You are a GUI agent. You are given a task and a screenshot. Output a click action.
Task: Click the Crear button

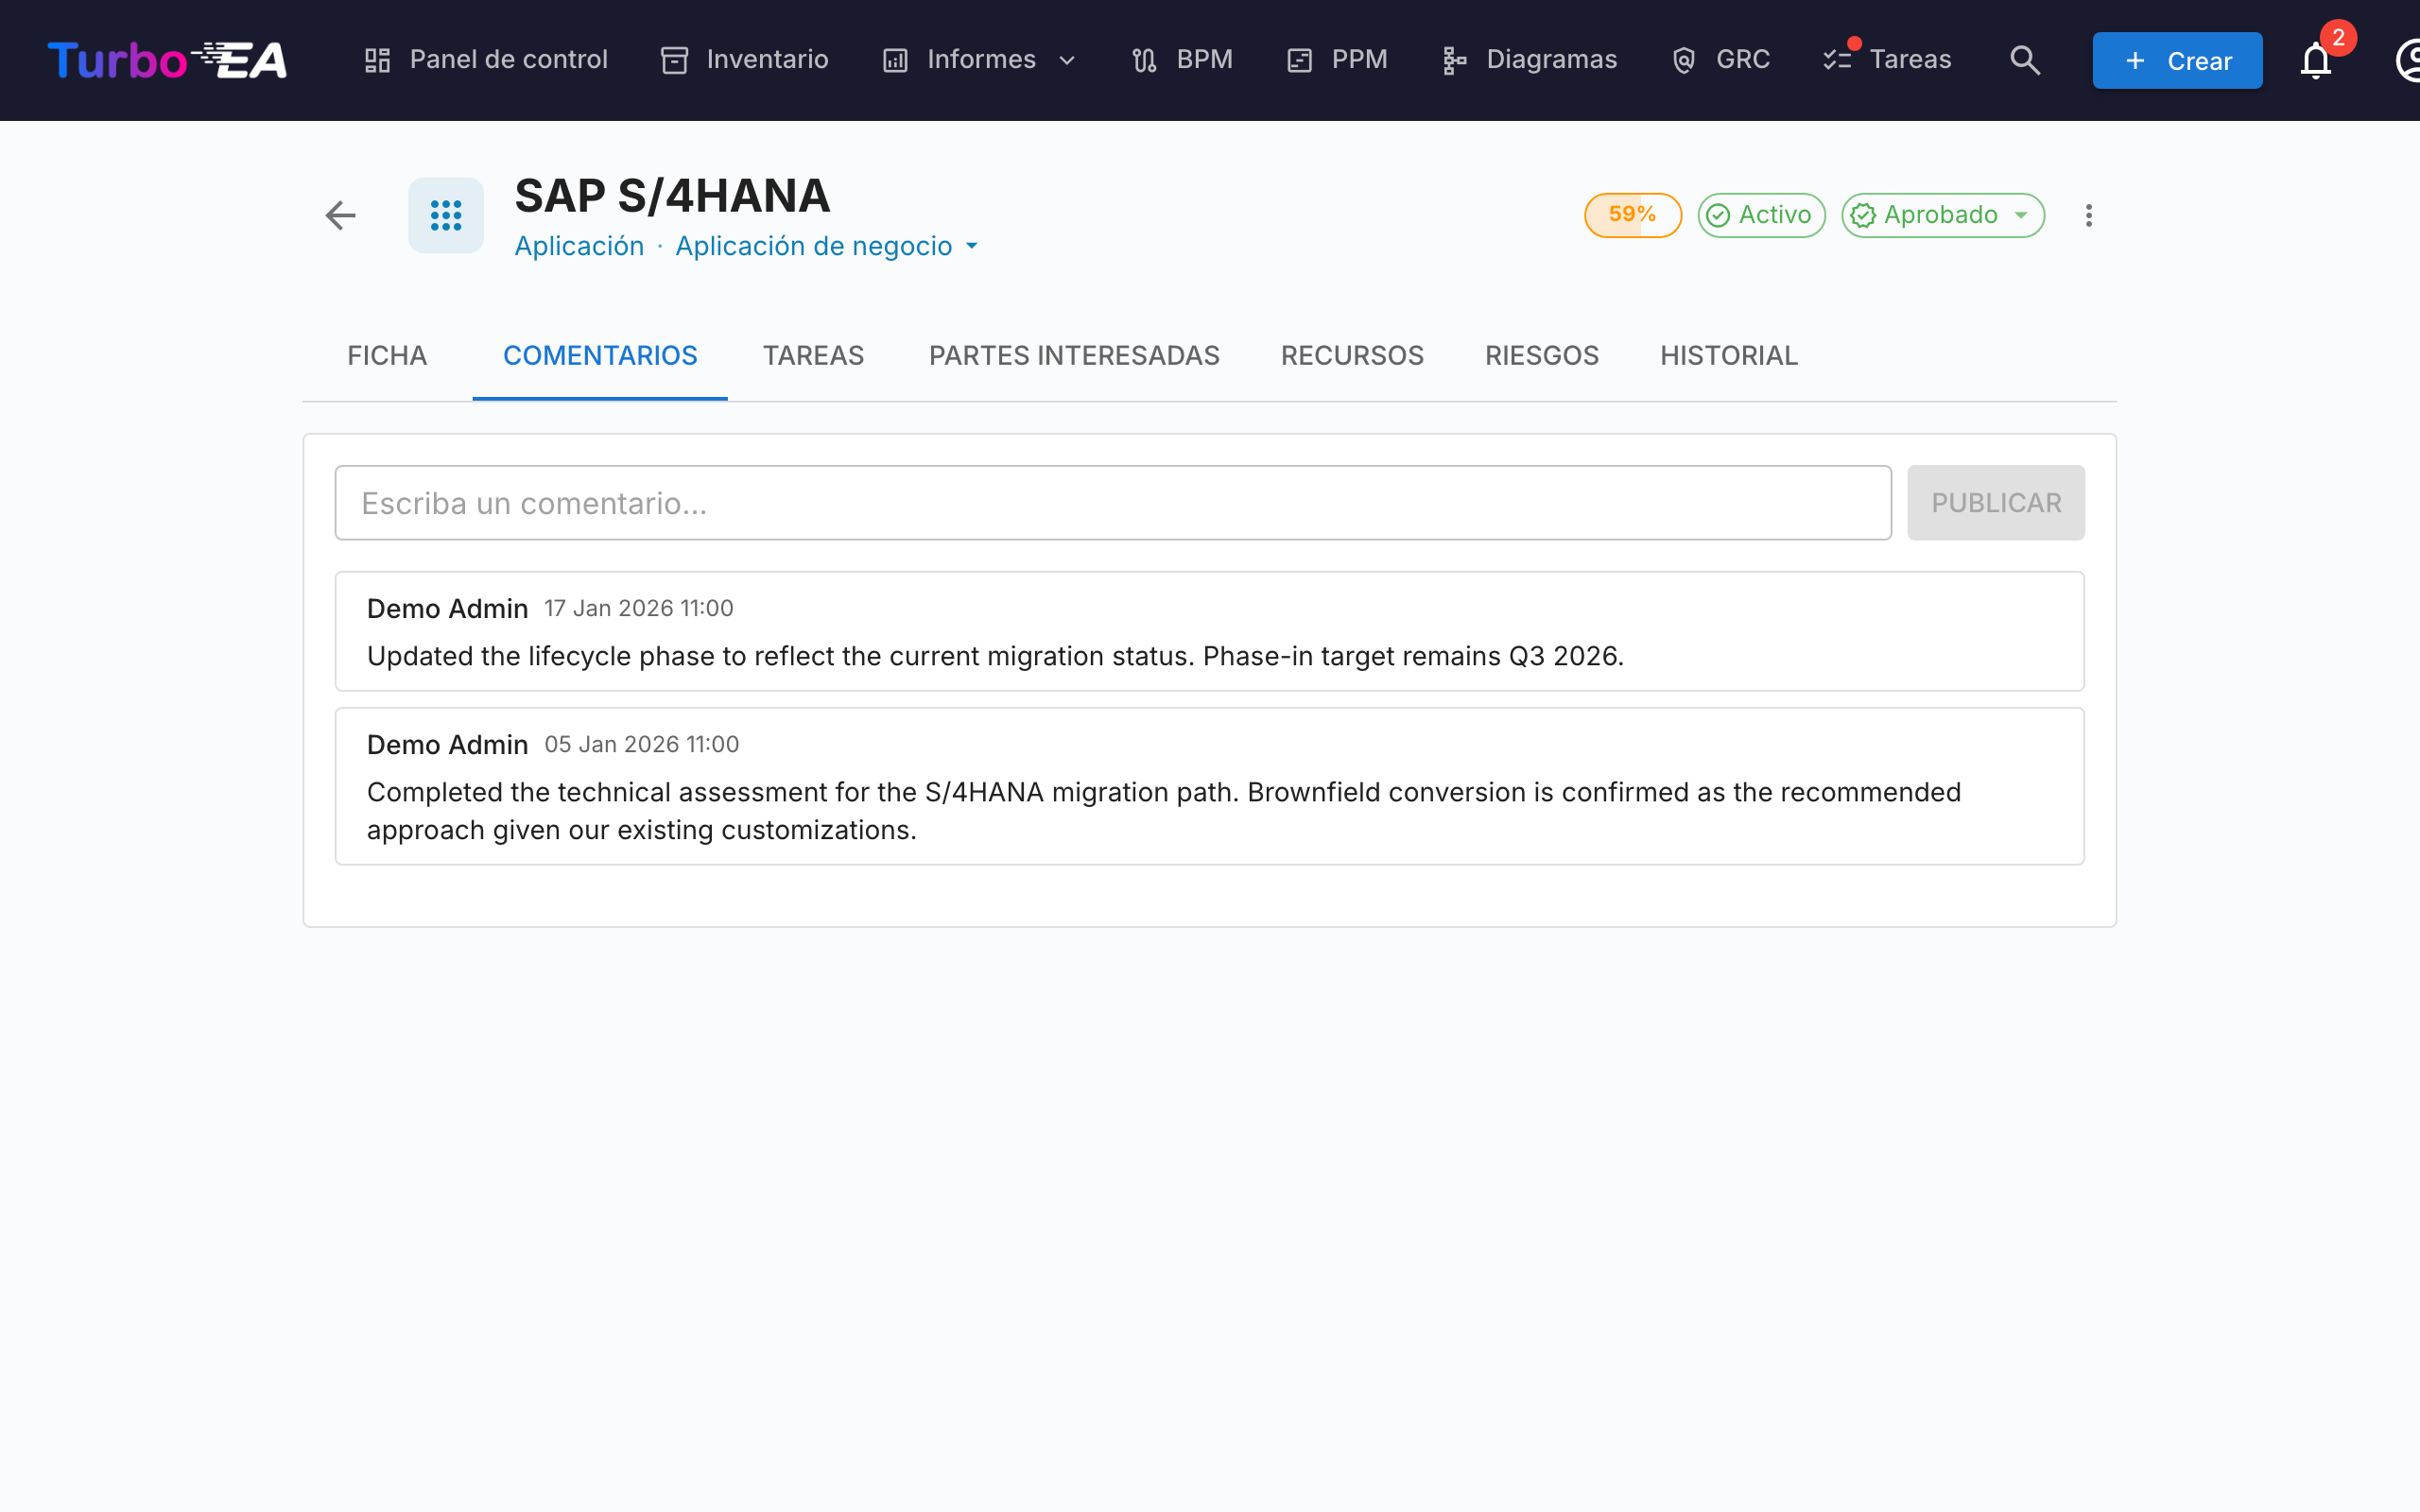click(x=2177, y=60)
